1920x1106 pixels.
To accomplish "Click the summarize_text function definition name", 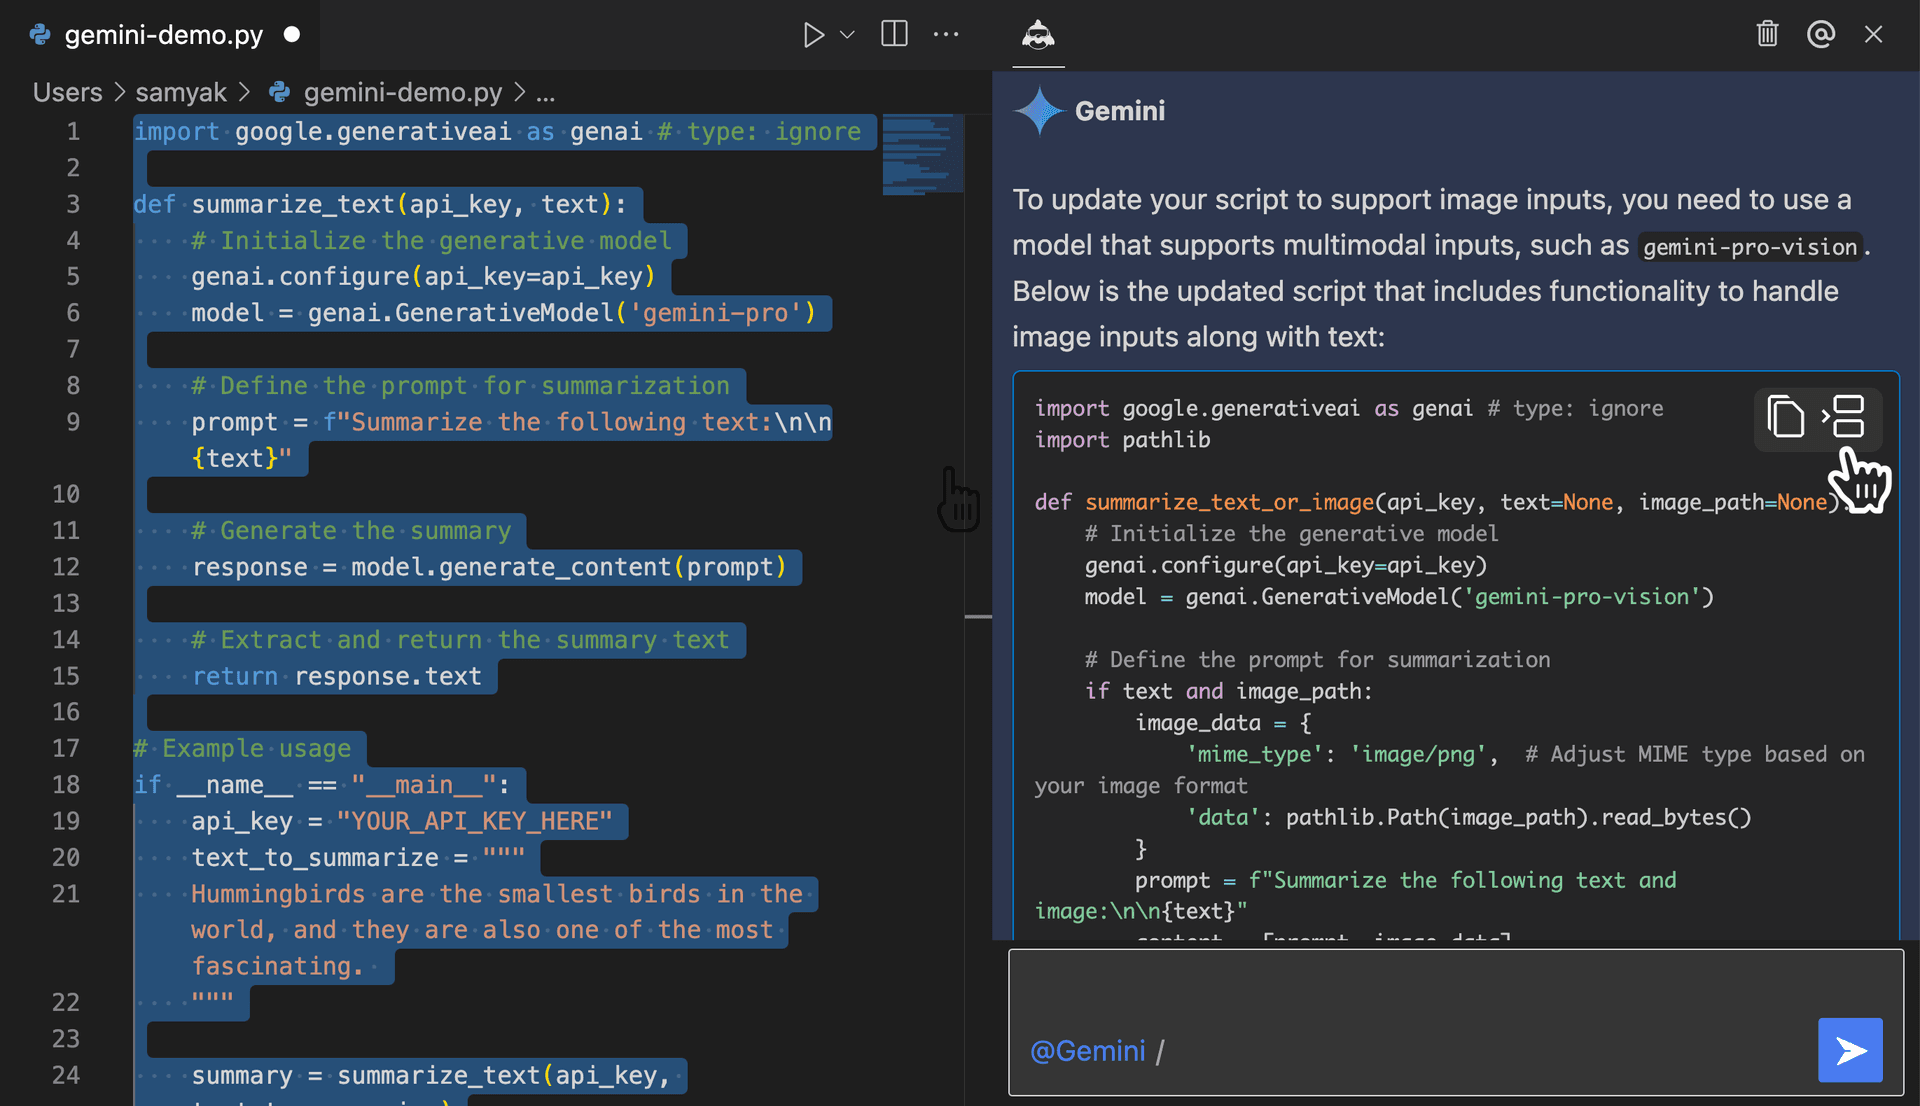I will (x=294, y=204).
